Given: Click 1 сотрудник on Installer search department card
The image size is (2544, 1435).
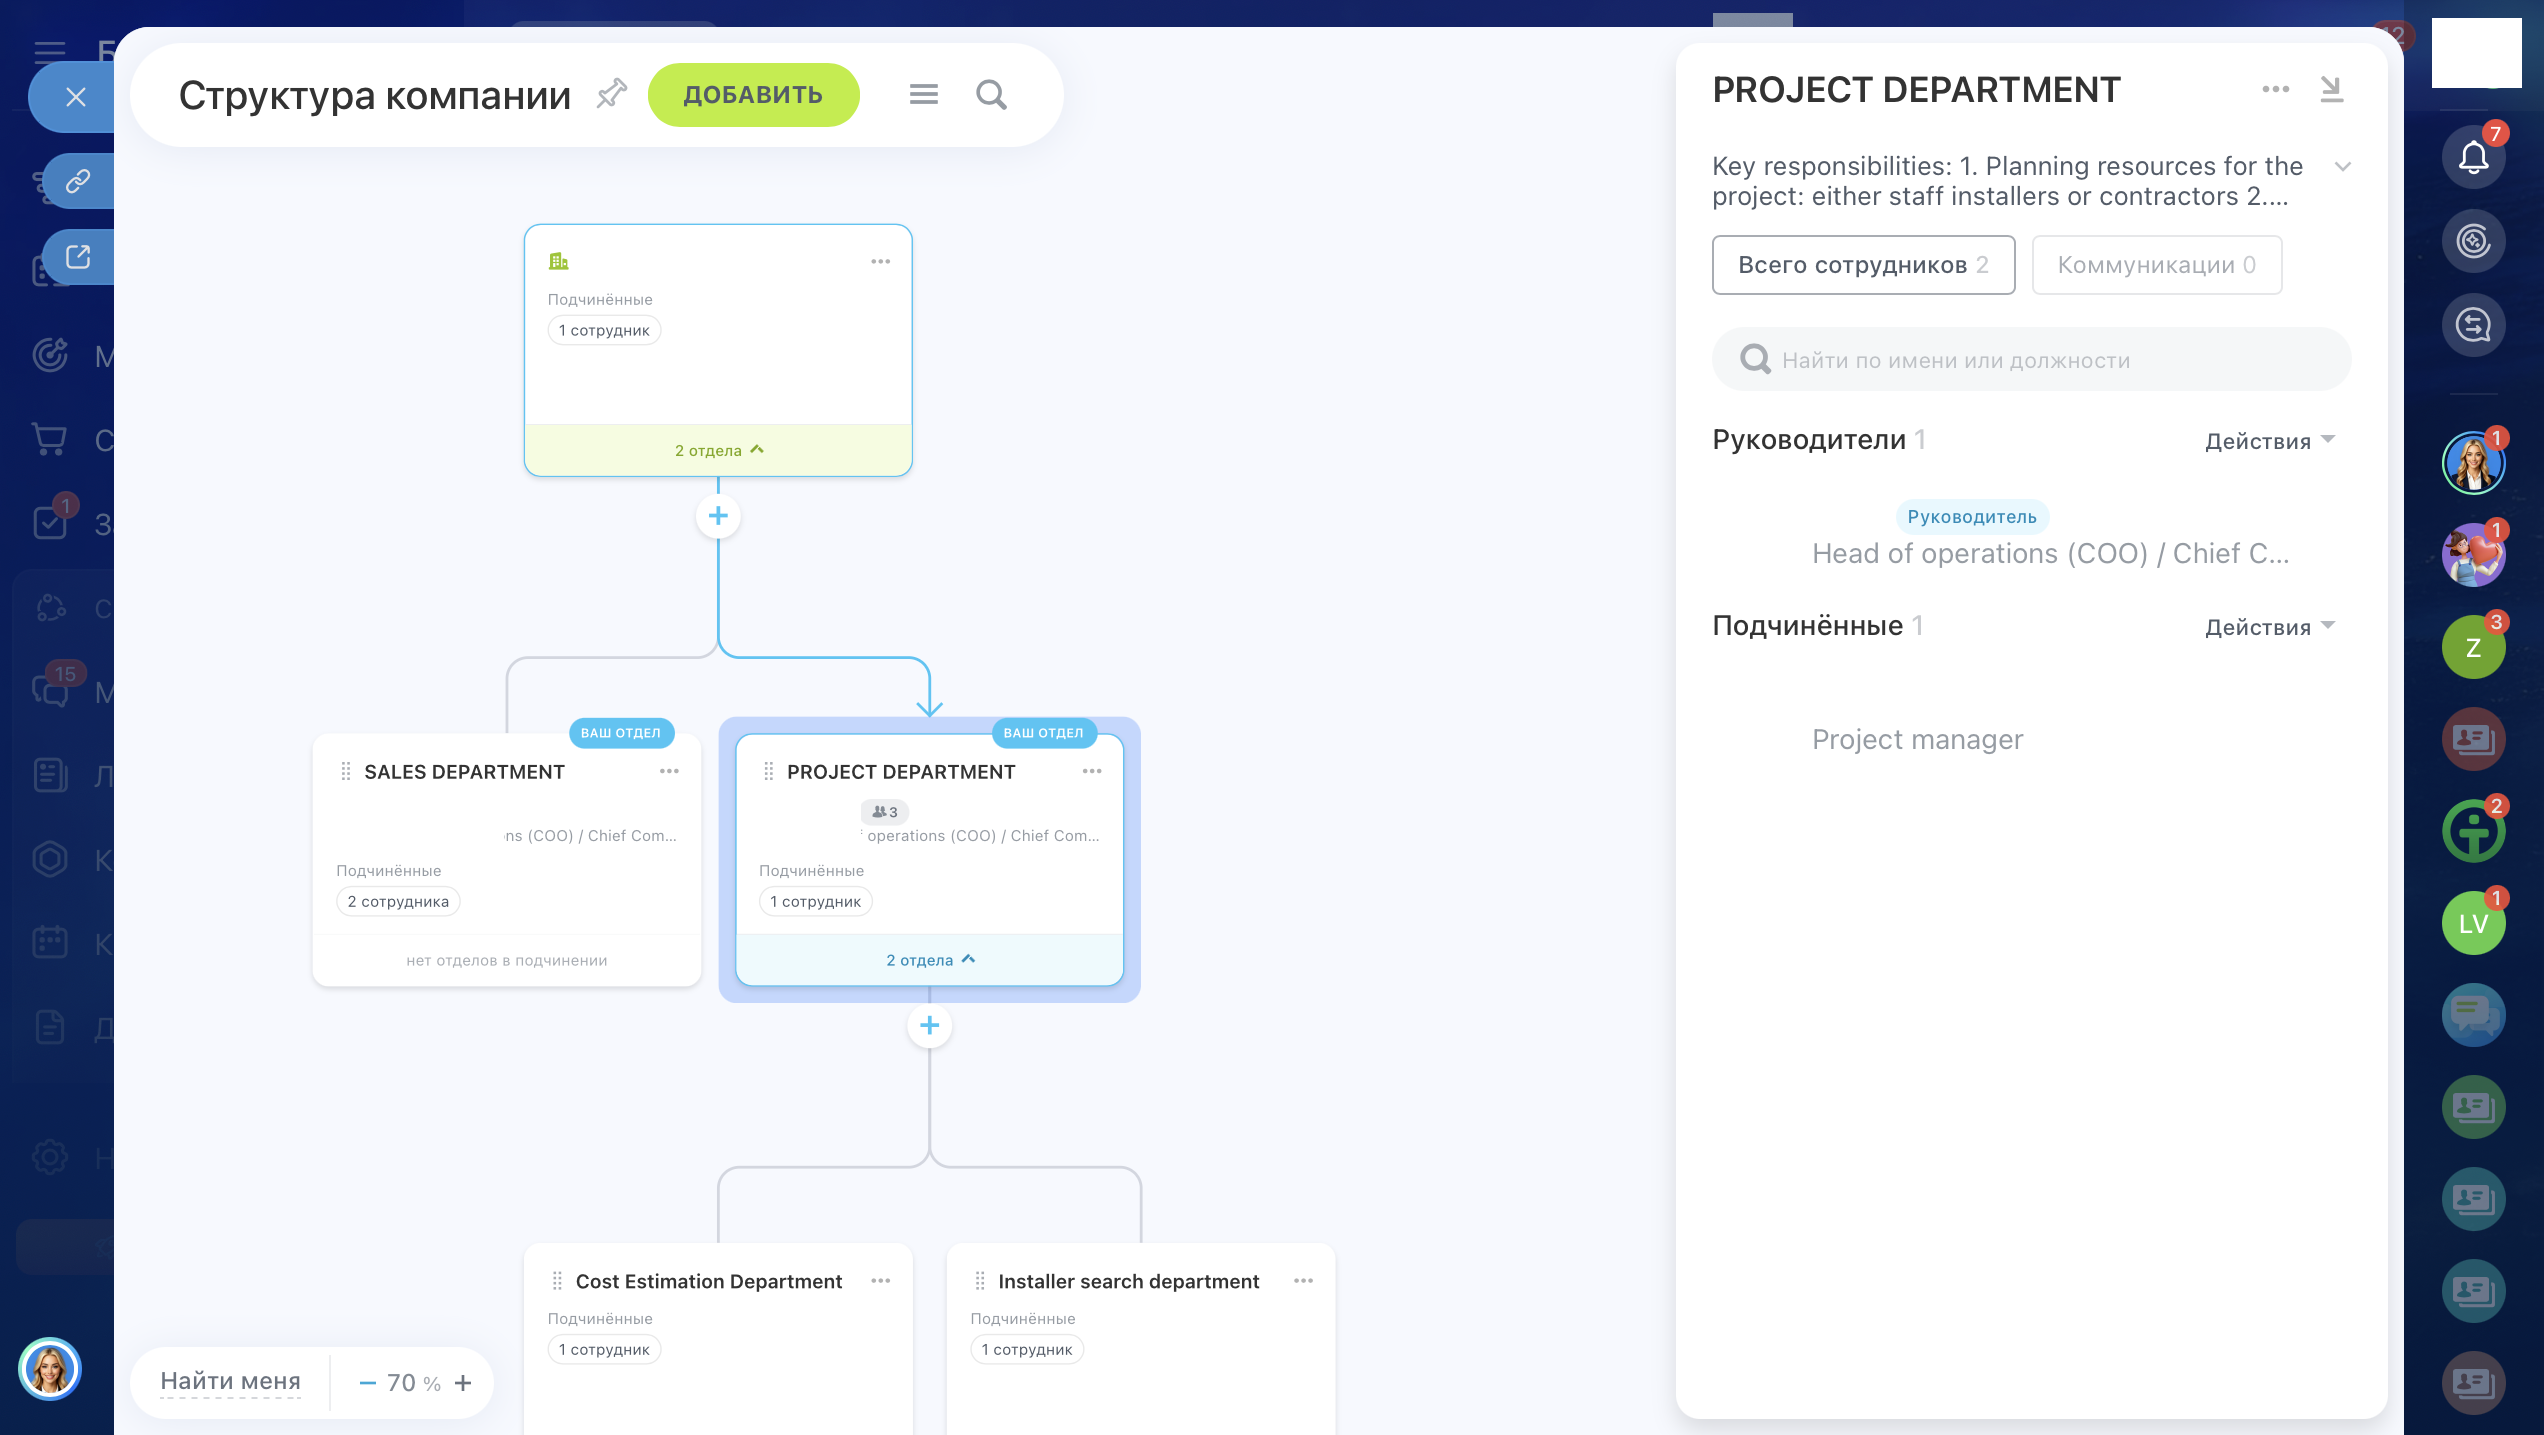Looking at the screenshot, I should [x=1027, y=1349].
